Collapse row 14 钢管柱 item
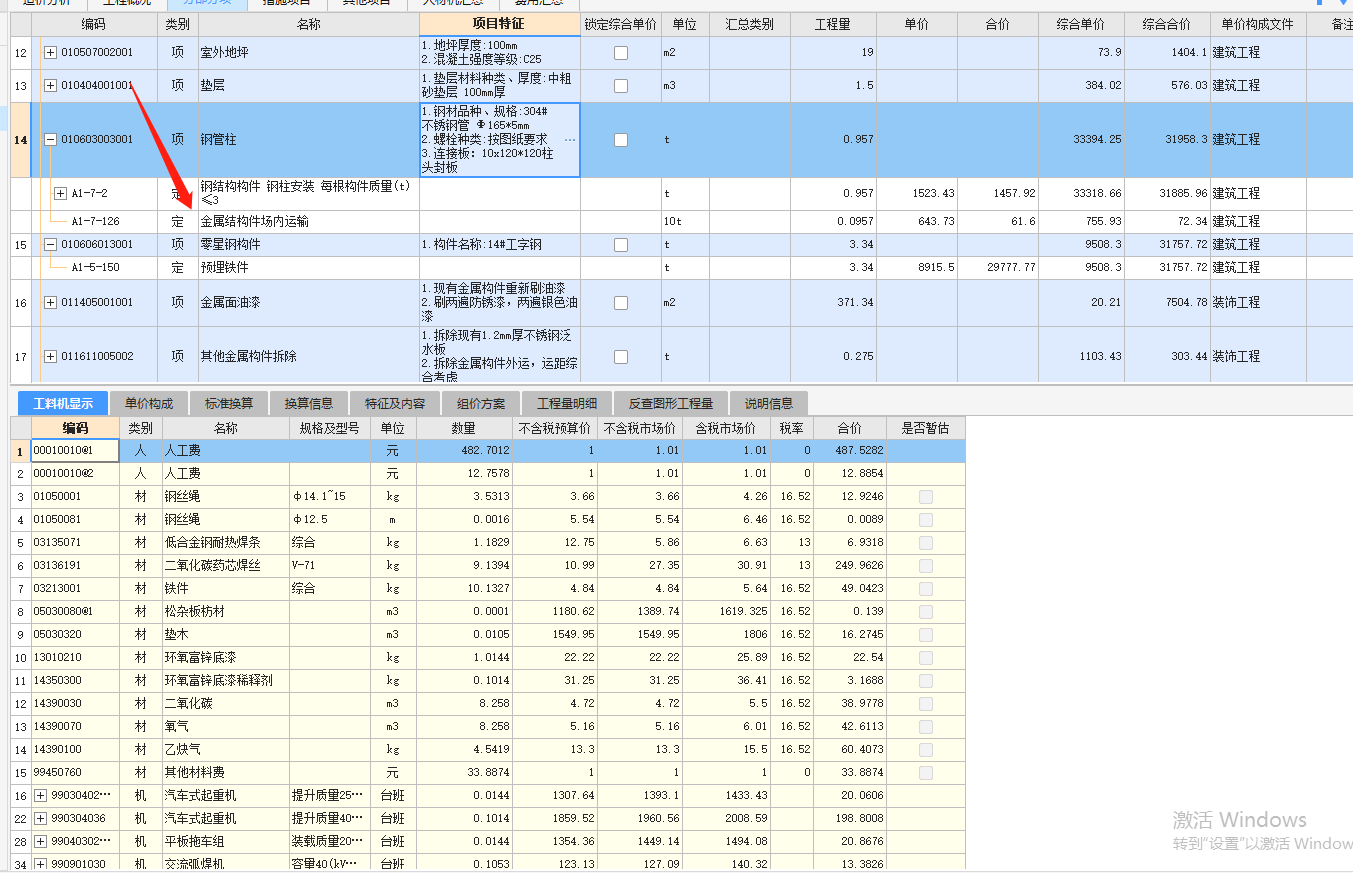This screenshot has height=873, width=1353. (x=51, y=140)
